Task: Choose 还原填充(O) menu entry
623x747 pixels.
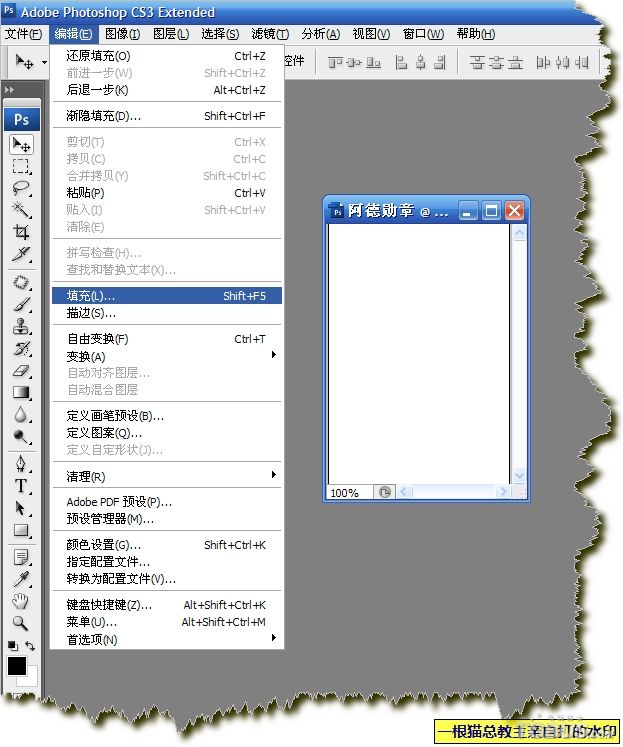Action: point(167,56)
